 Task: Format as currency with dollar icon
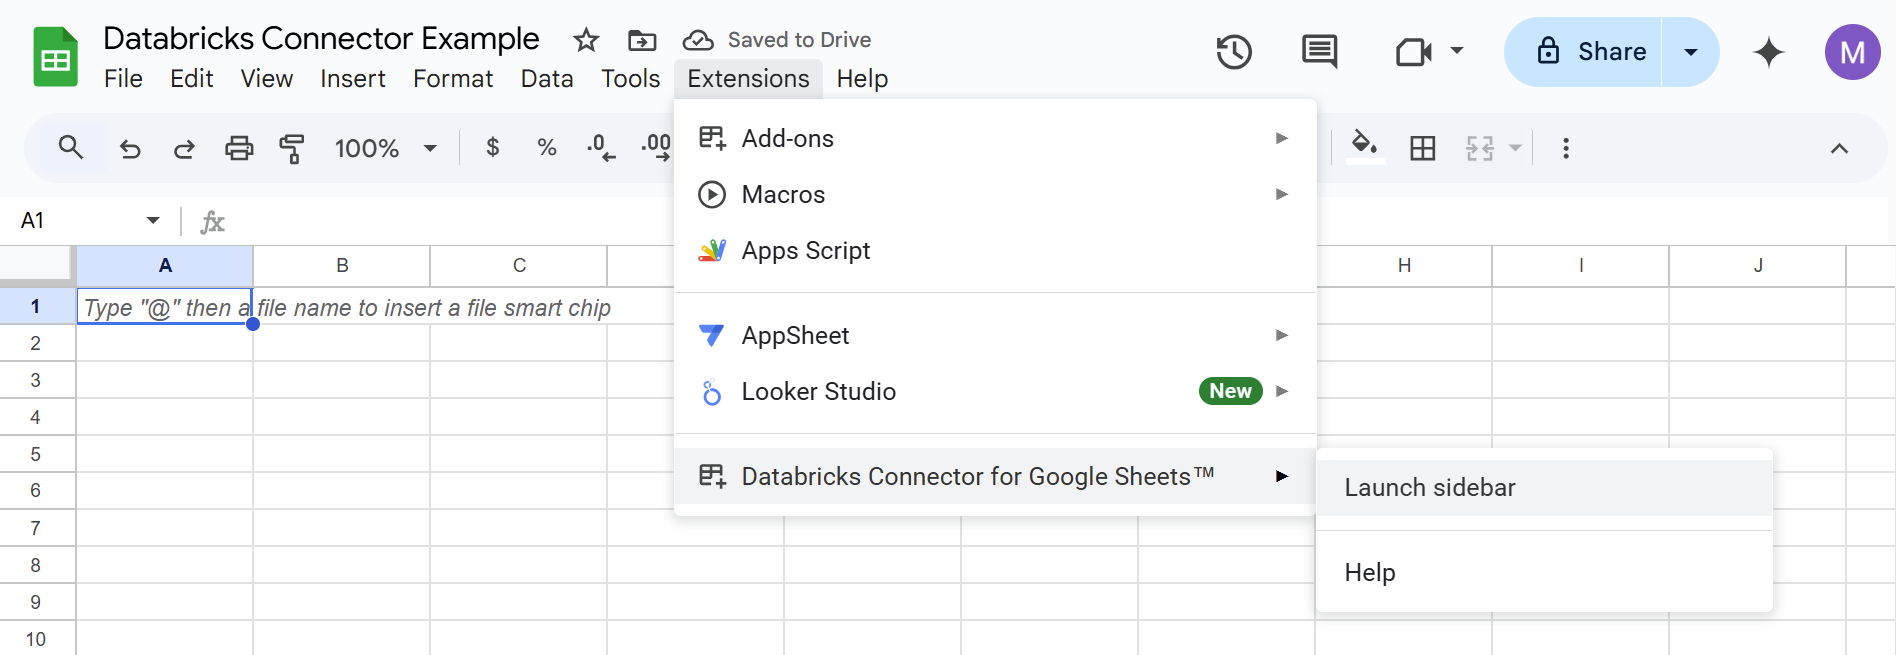click(x=492, y=148)
